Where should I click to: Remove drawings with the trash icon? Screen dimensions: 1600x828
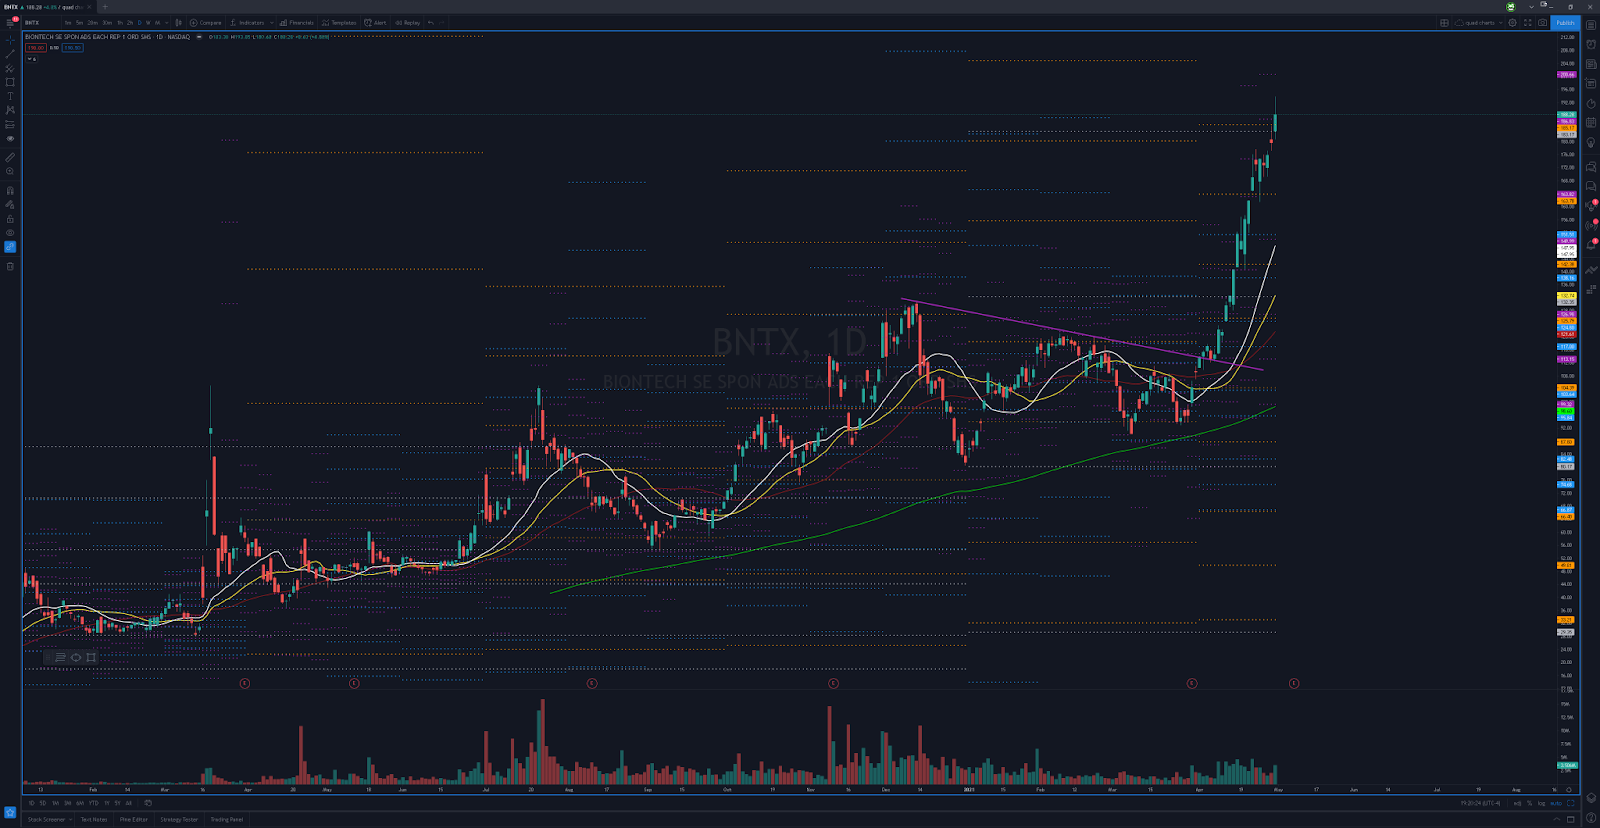click(x=10, y=266)
